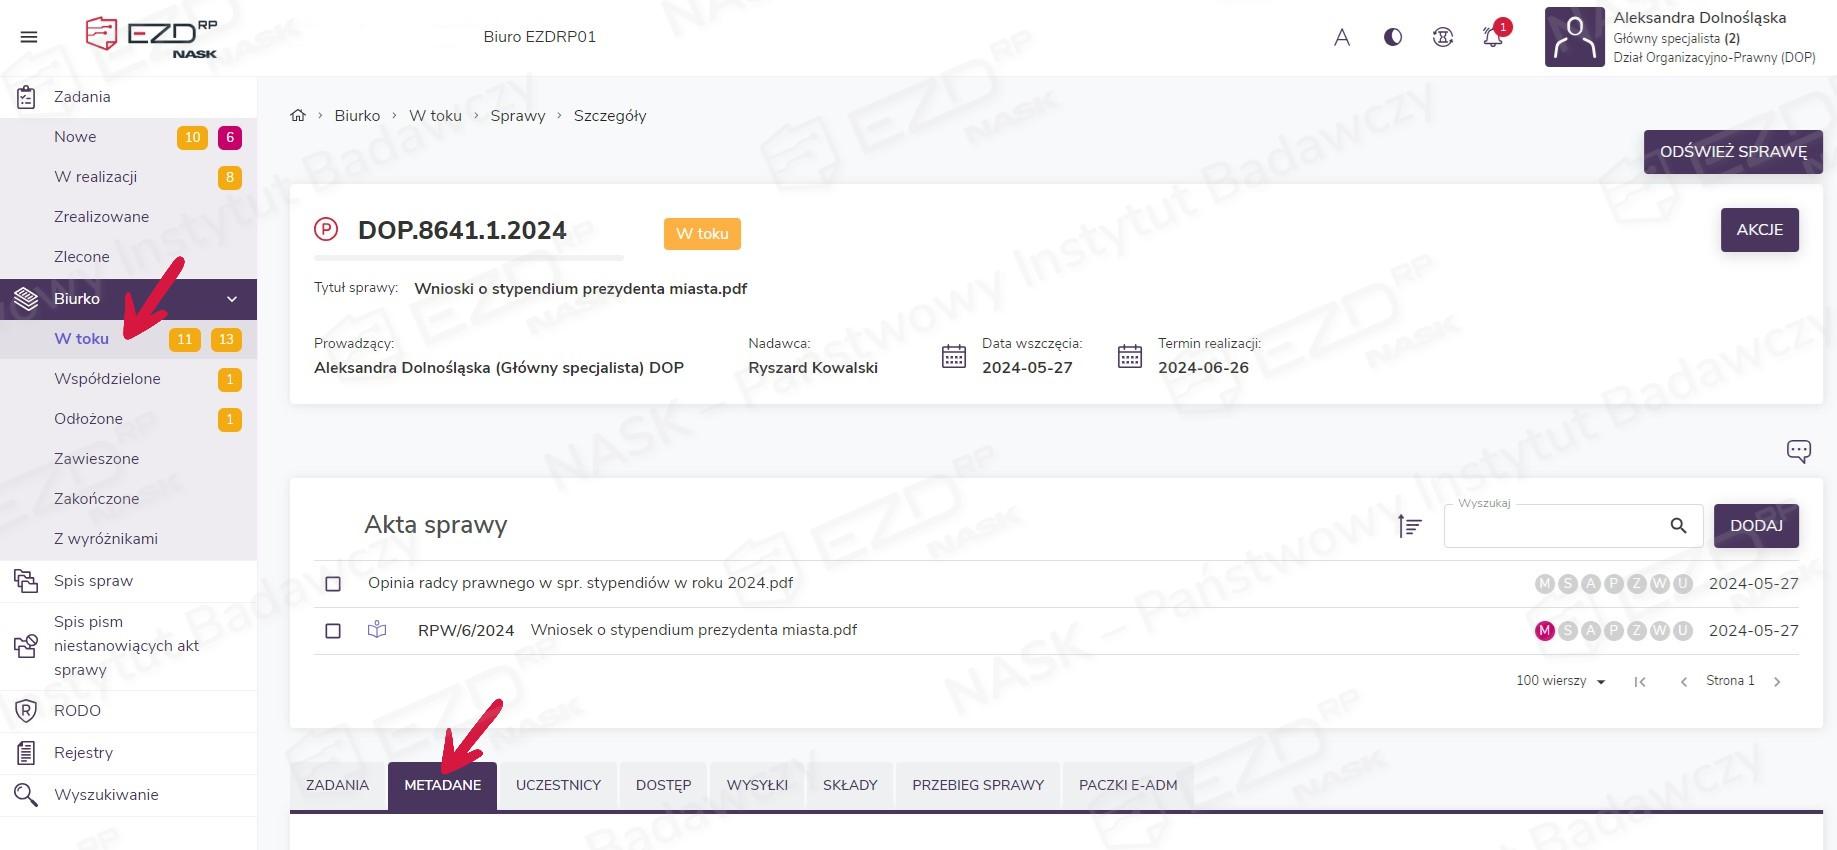Open the hamburger menu icon
This screenshot has height=850, width=1837.
pyautogui.click(x=29, y=37)
